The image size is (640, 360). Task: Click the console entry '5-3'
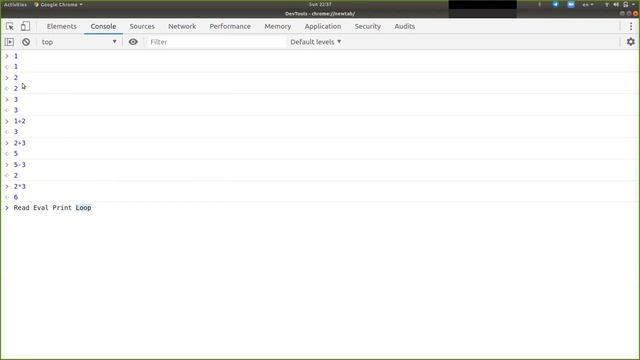click(20, 164)
